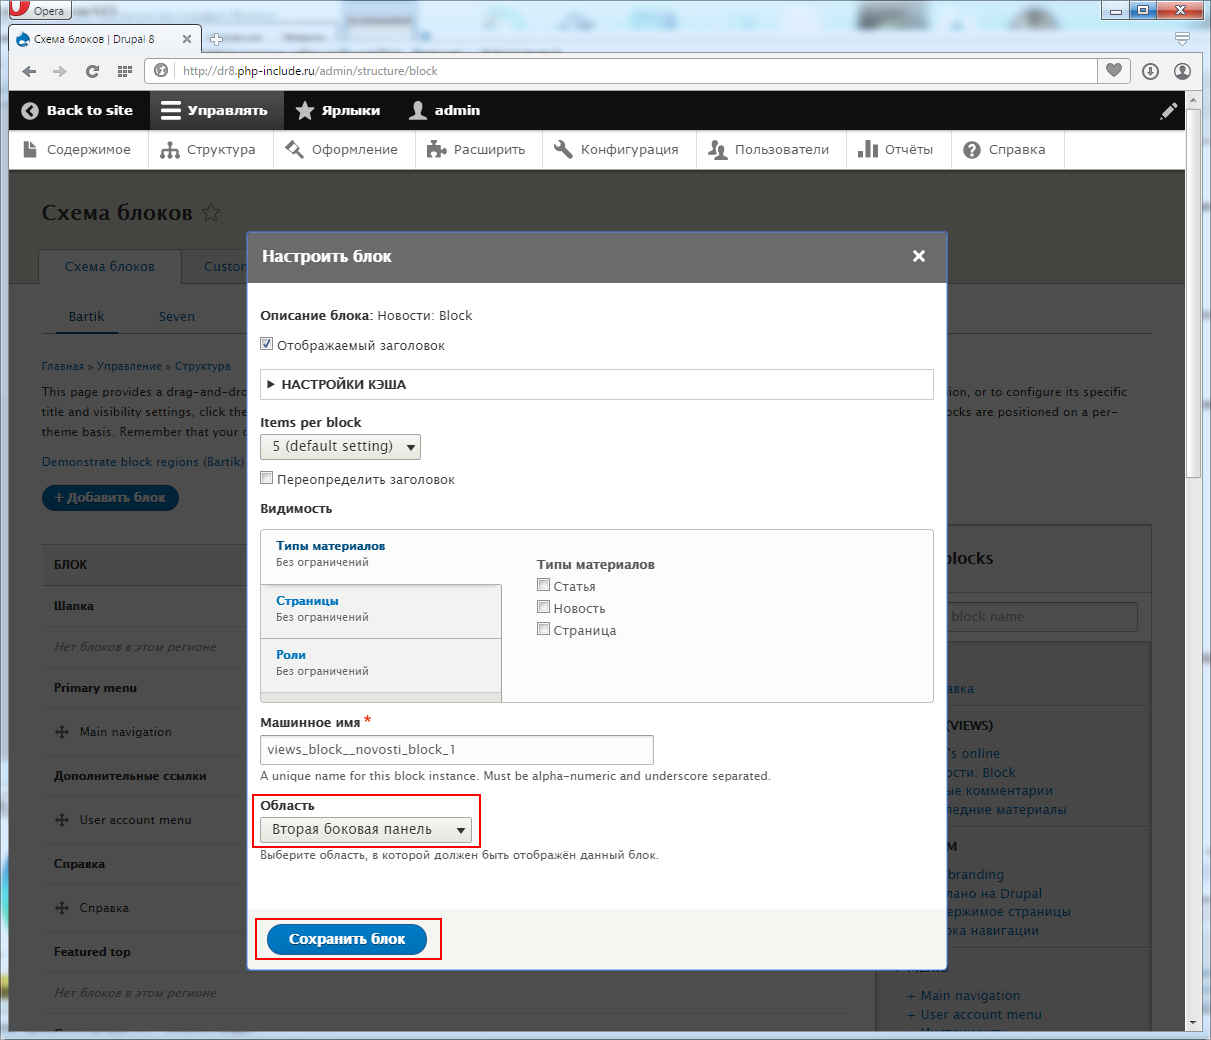Reload the current page
1211x1040 pixels.
(x=92, y=71)
